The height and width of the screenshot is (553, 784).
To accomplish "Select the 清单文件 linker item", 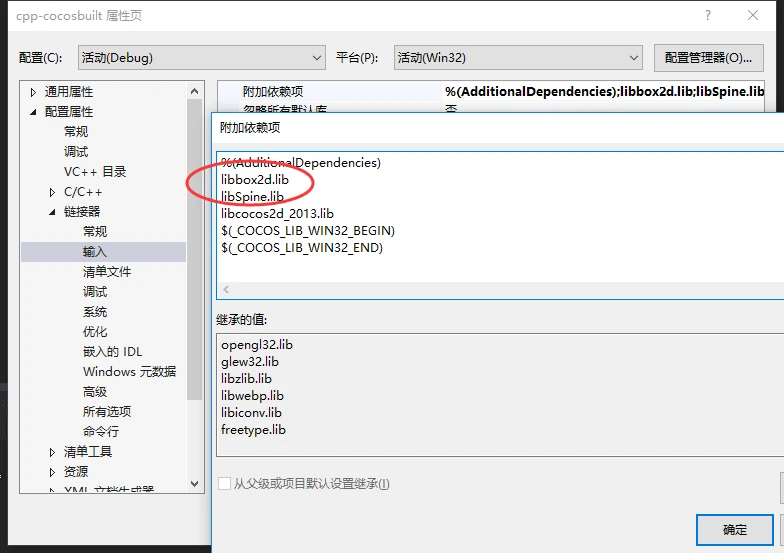I will (x=106, y=272).
